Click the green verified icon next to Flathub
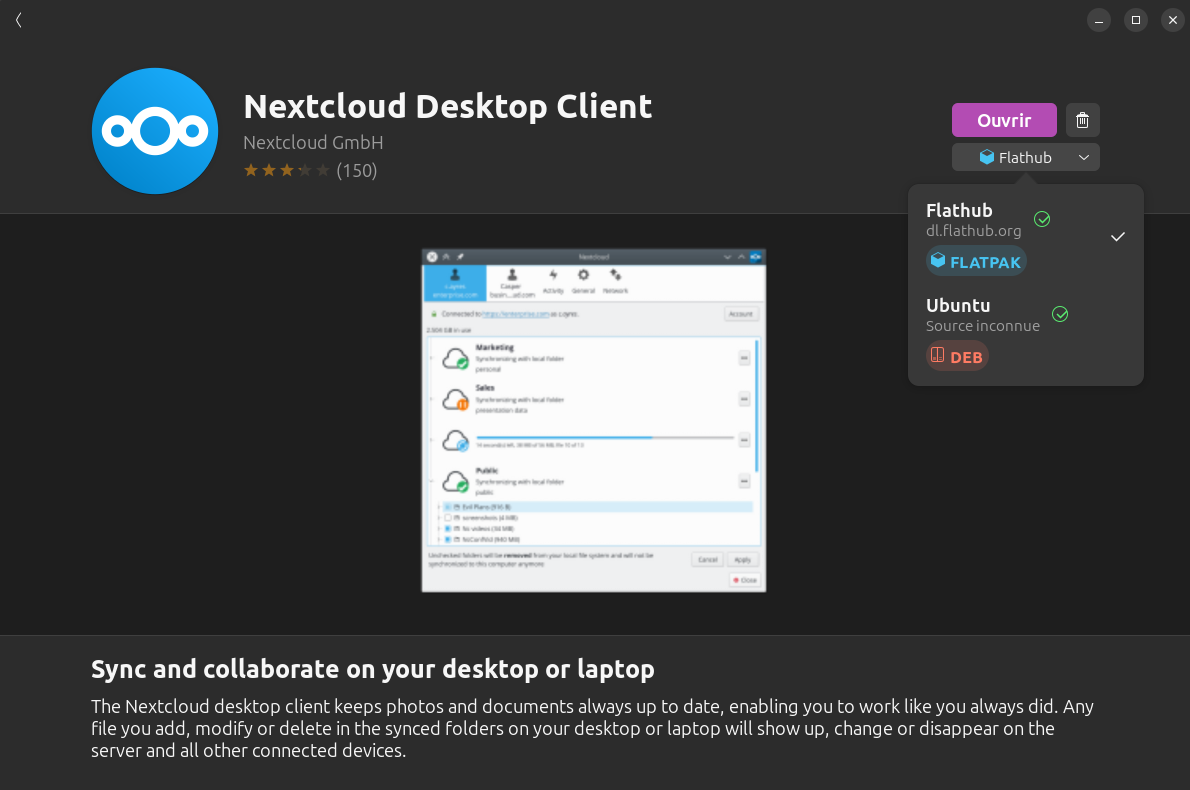The image size is (1190, 790). [1042, 219]
